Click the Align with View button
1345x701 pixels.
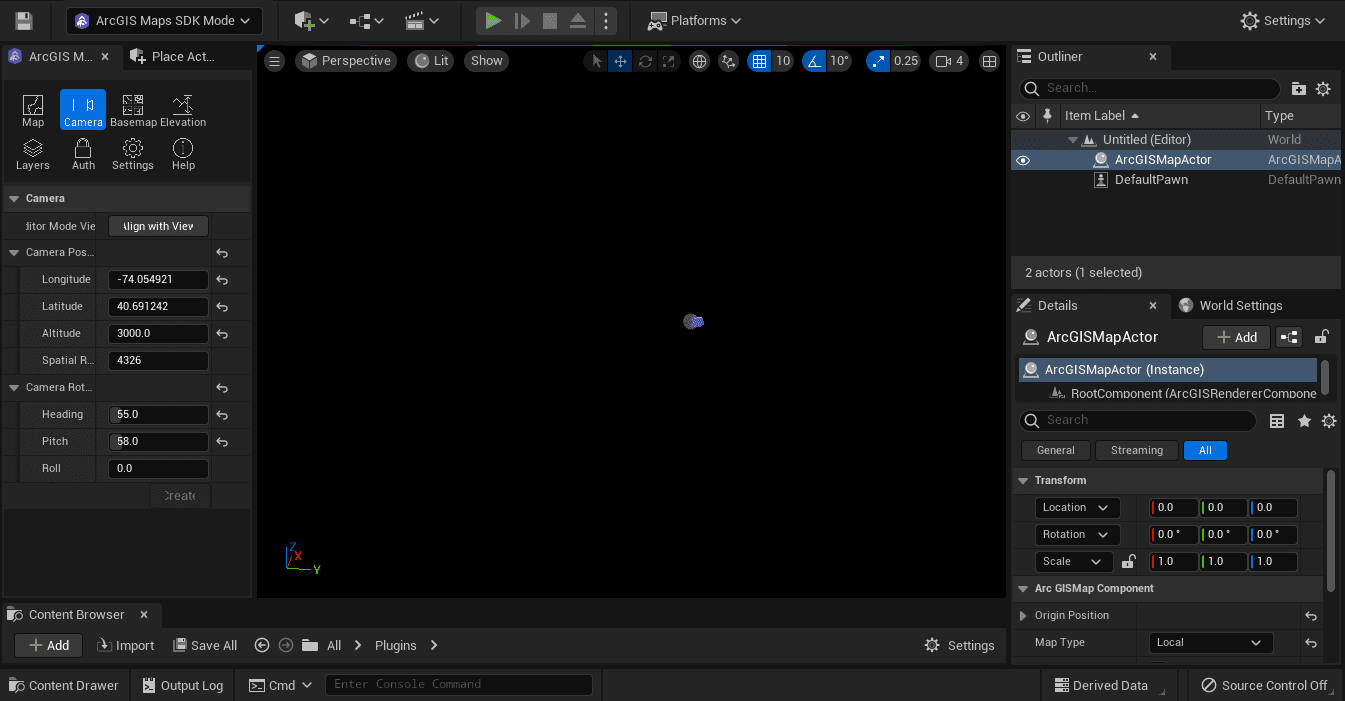pyautogui.click(x=158, y=226)
